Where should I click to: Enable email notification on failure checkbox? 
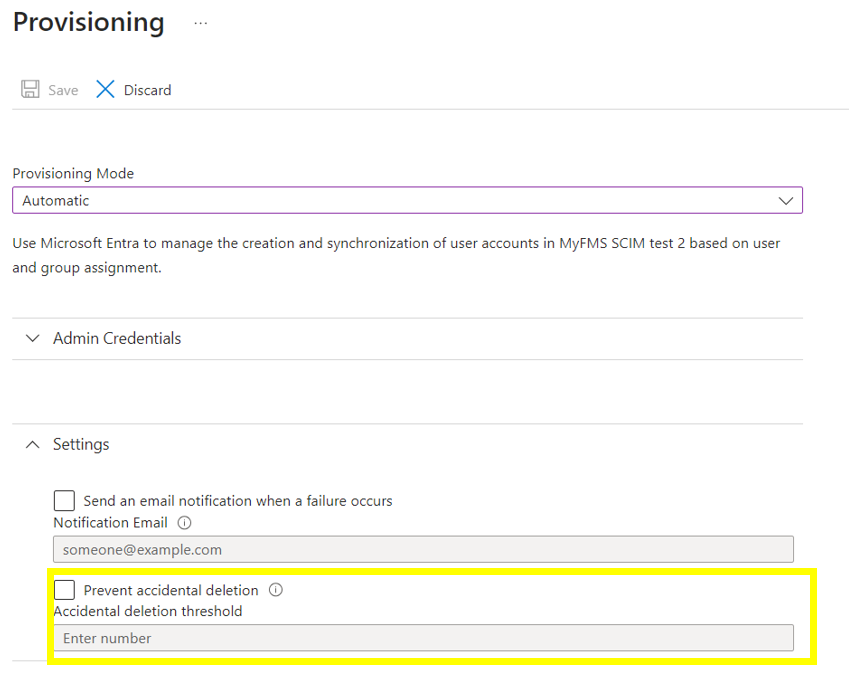[x=64, y=500]
